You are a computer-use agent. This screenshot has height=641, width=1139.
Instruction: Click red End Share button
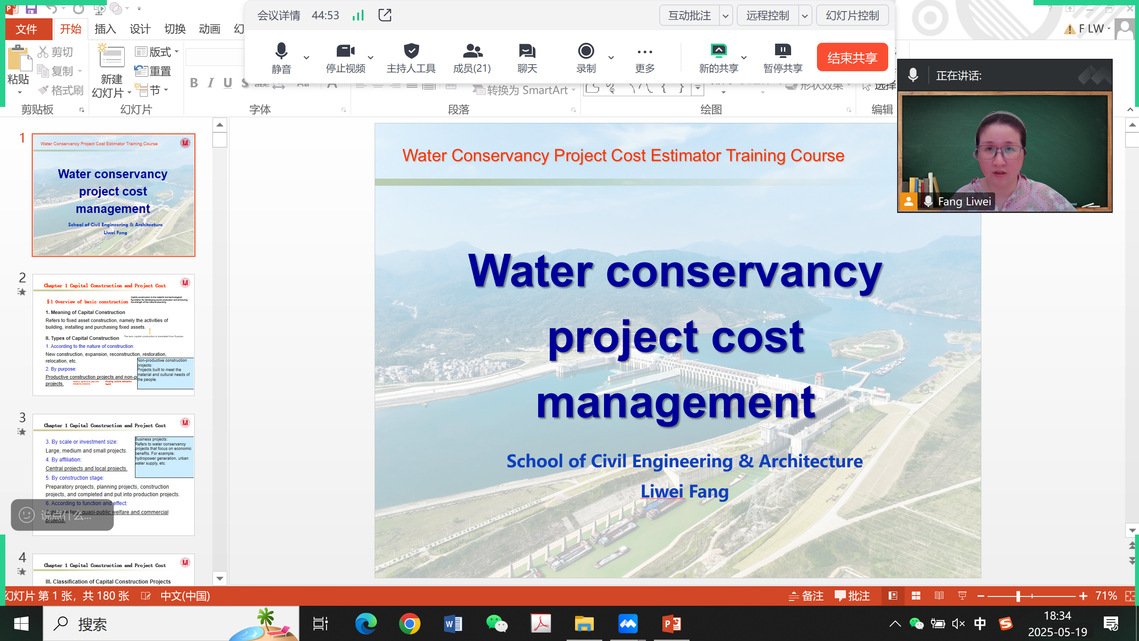[x=853, y=57]
